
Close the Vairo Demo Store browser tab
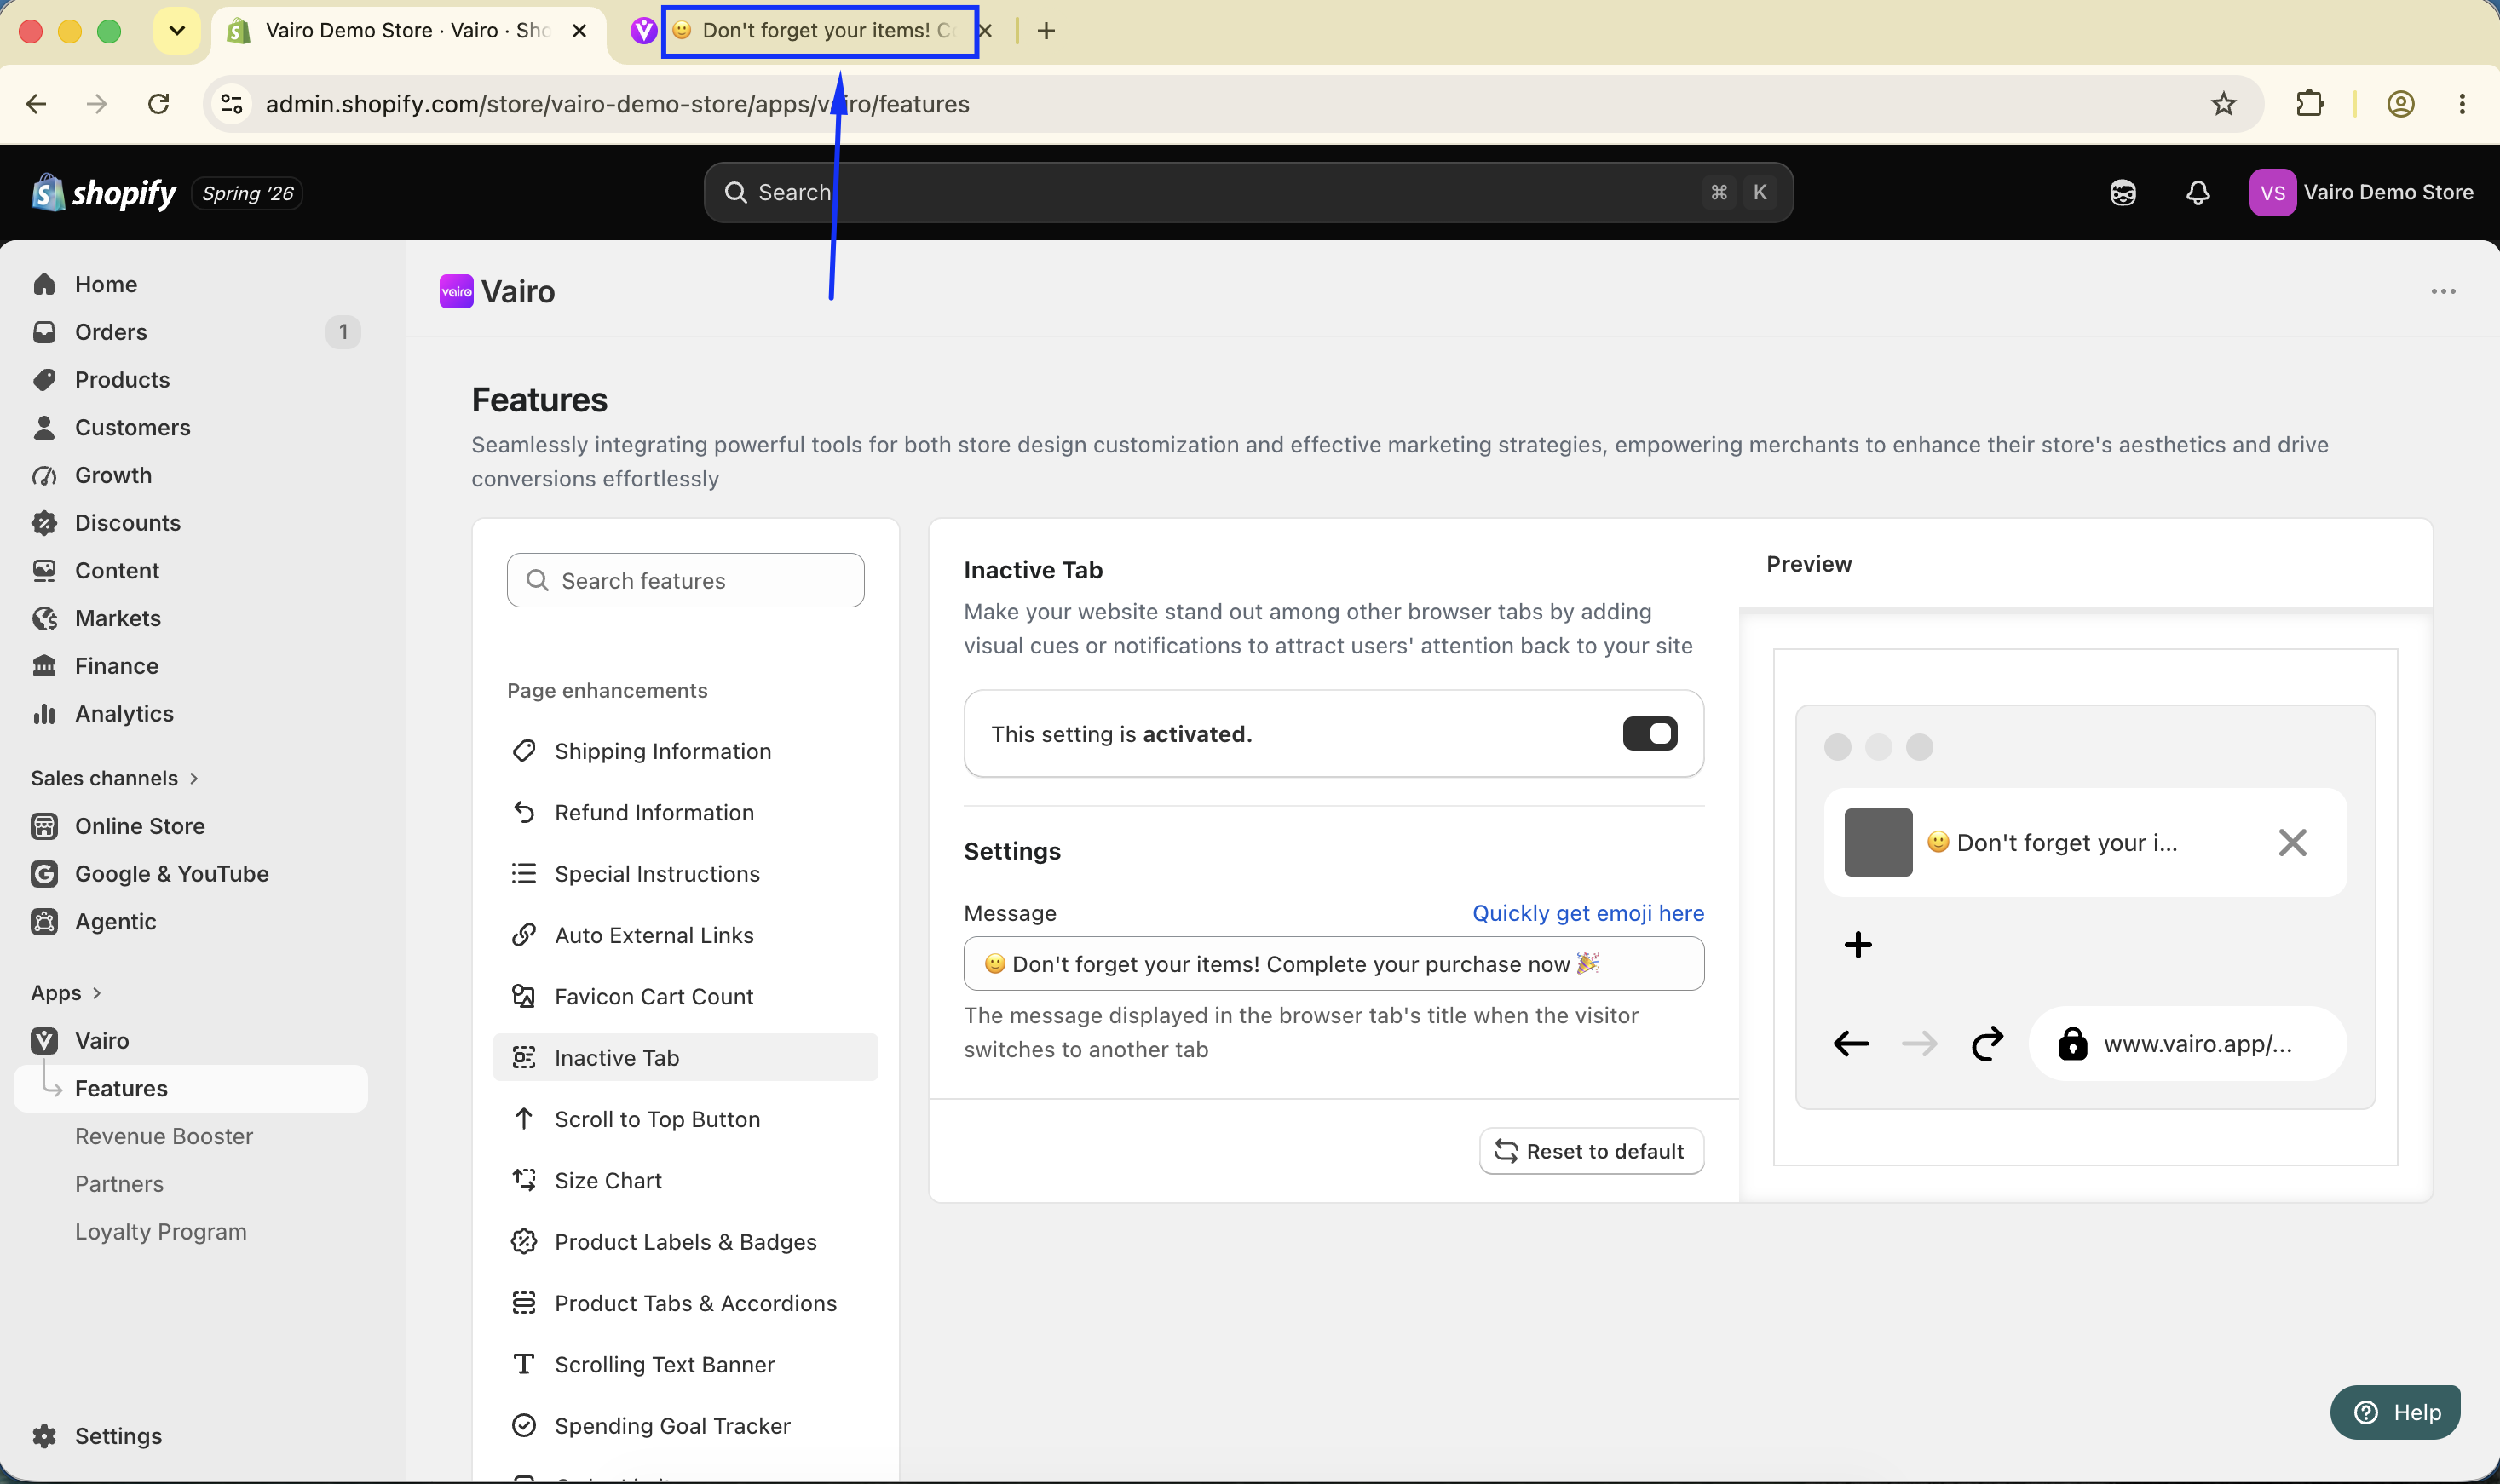[x=579, y=31]
